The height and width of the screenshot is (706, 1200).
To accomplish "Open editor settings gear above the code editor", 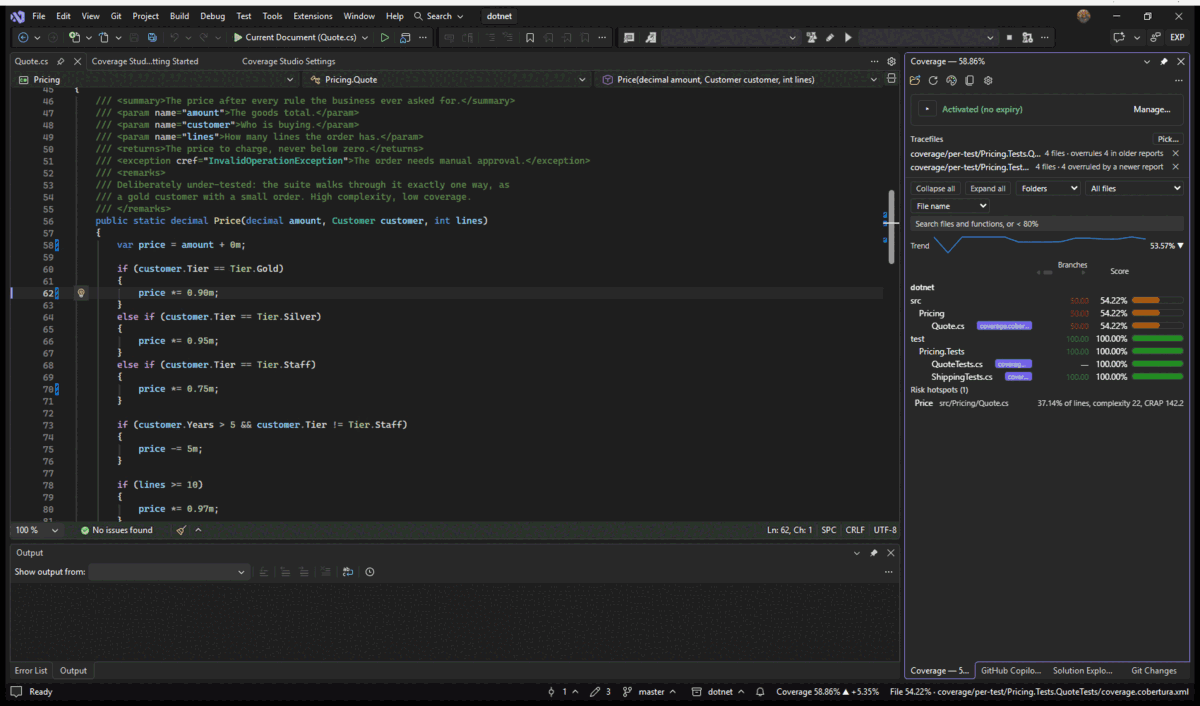I will tap(891, 61).
